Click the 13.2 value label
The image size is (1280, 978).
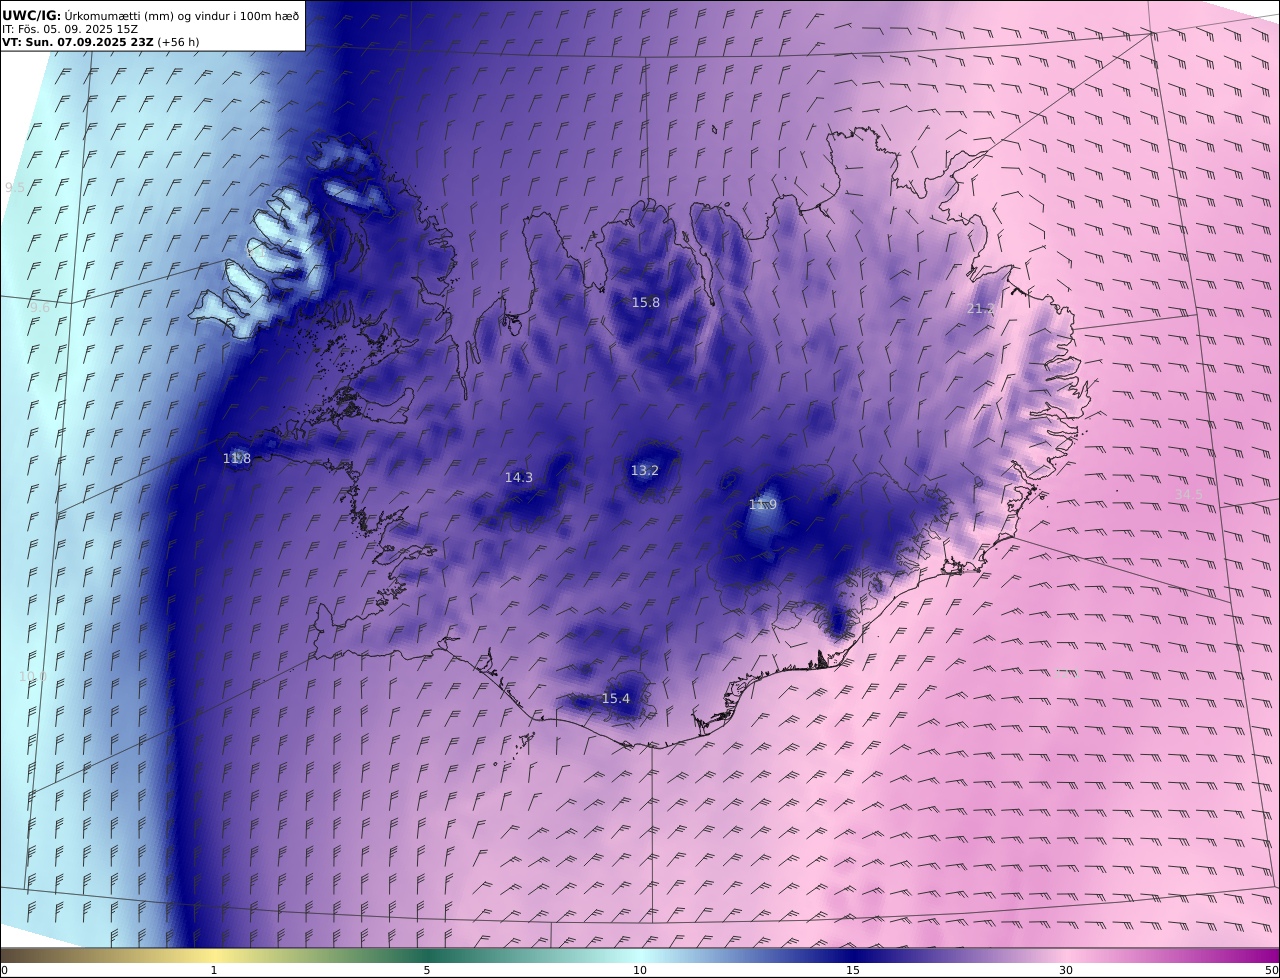point(645,470)
